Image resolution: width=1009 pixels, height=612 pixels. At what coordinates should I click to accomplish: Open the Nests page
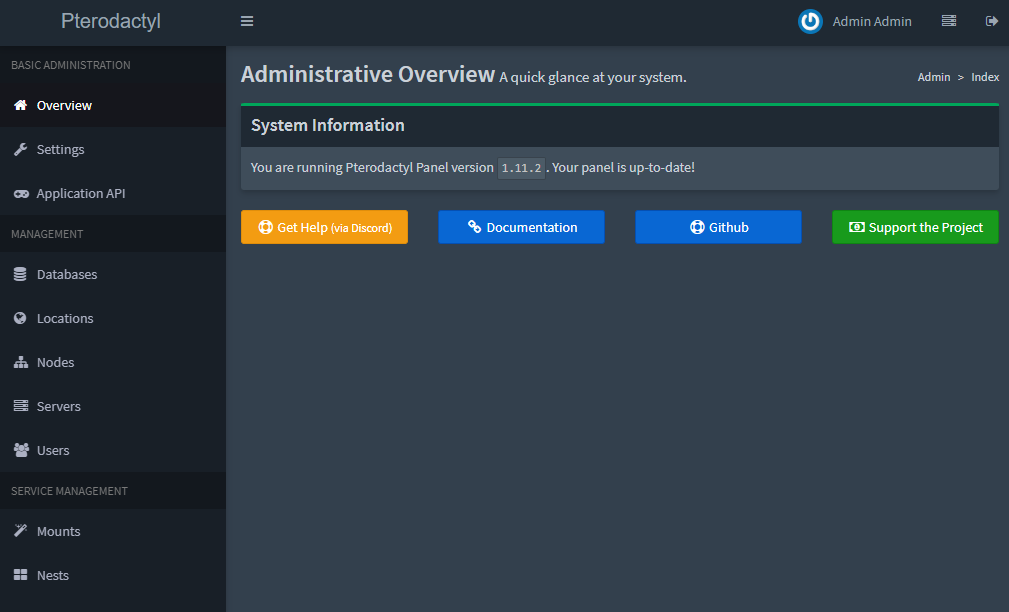(x=113, y=575)
